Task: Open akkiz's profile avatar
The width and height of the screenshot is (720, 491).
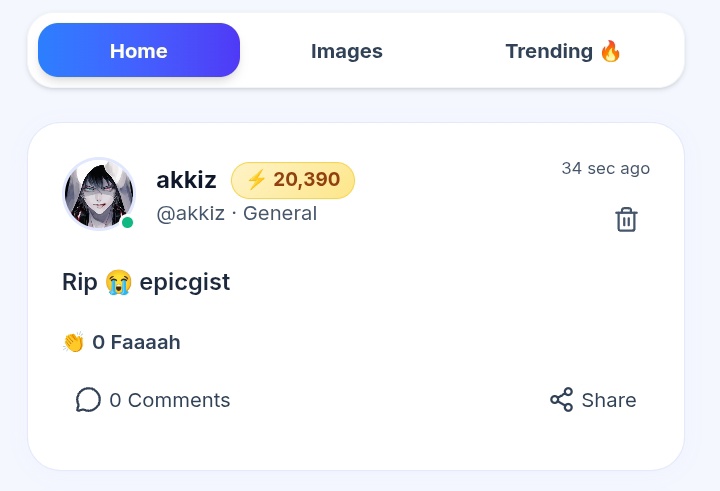Action: point(99,194)
